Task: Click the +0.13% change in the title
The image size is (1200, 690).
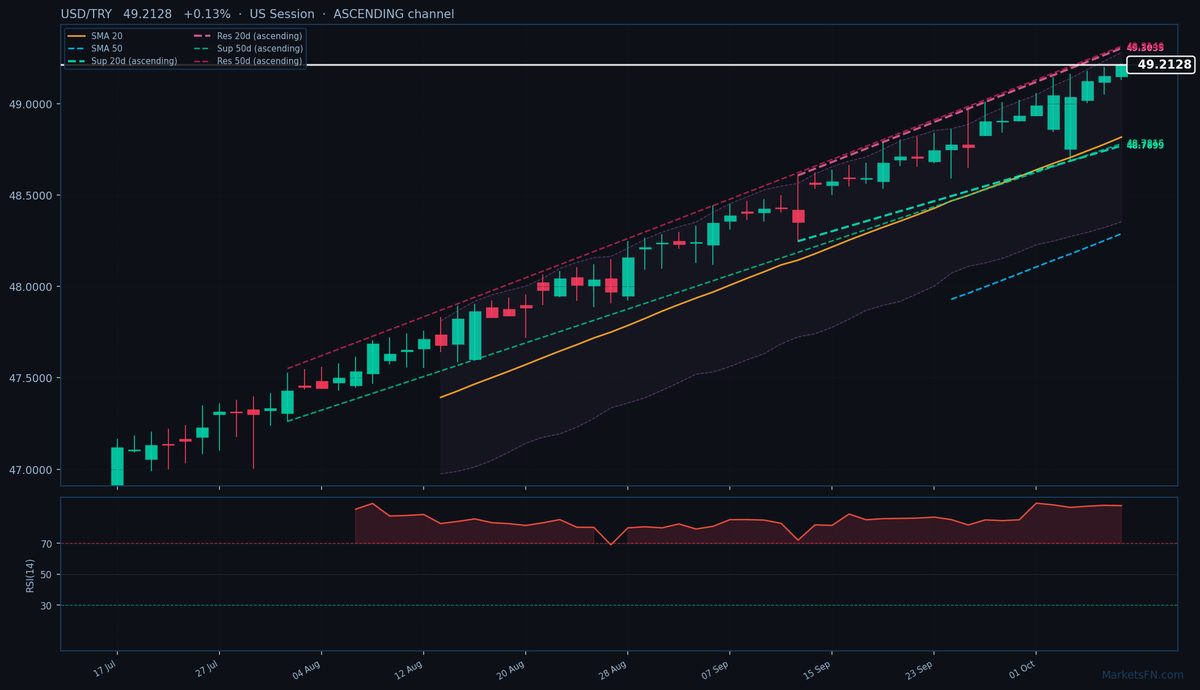Action: click(x=207, y=14)
